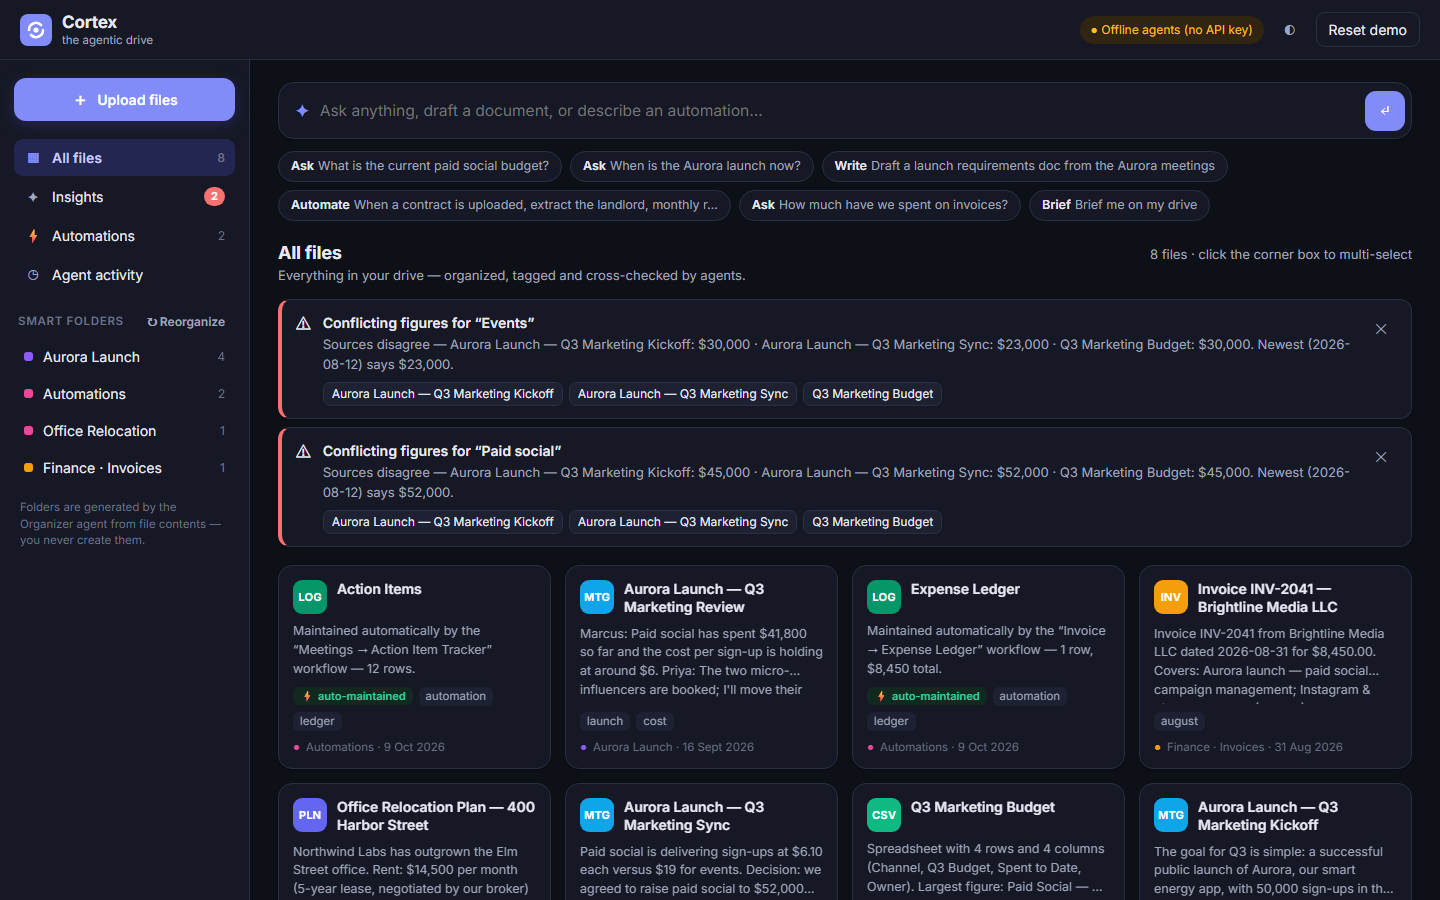Click the LOG badge on Expense Ledger card
Screen dimensions: 1440x900
click(x=884, y=597)
